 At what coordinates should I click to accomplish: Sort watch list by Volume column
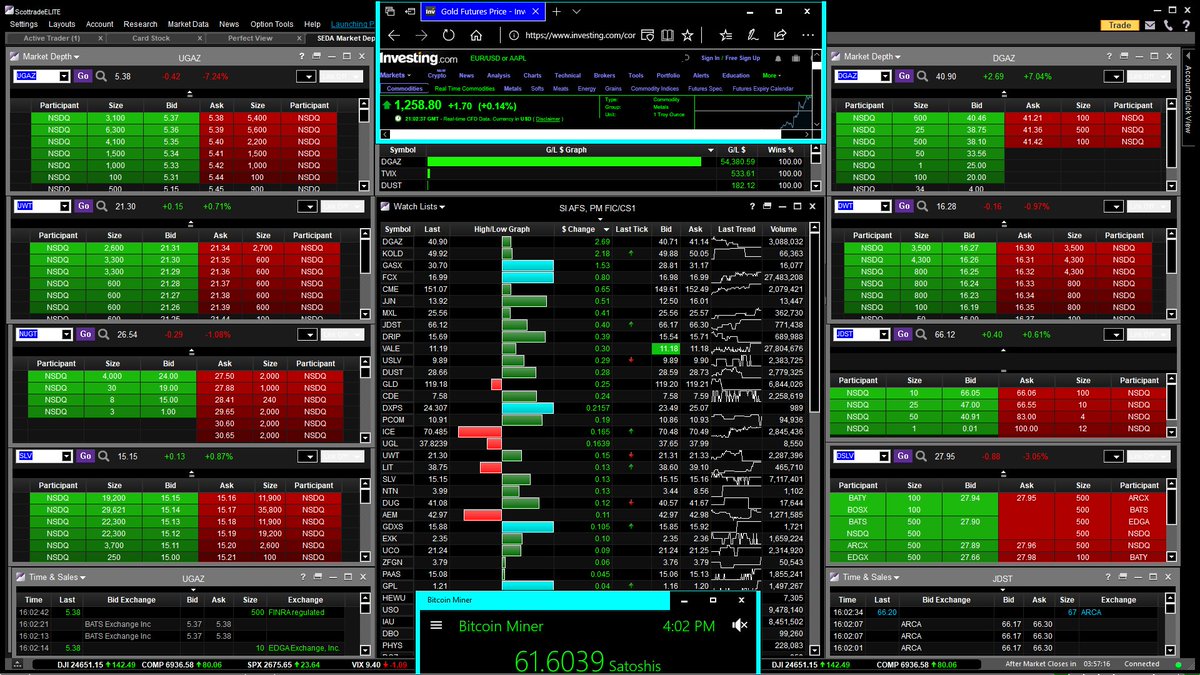pyautogui.click(x=784, y=229)
